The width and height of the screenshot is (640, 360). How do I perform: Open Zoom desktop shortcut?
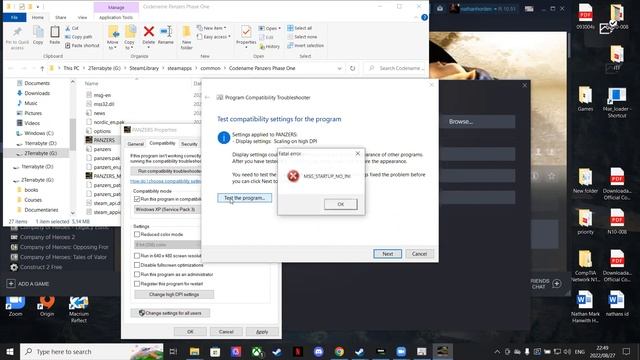click(x=16, y=306)
